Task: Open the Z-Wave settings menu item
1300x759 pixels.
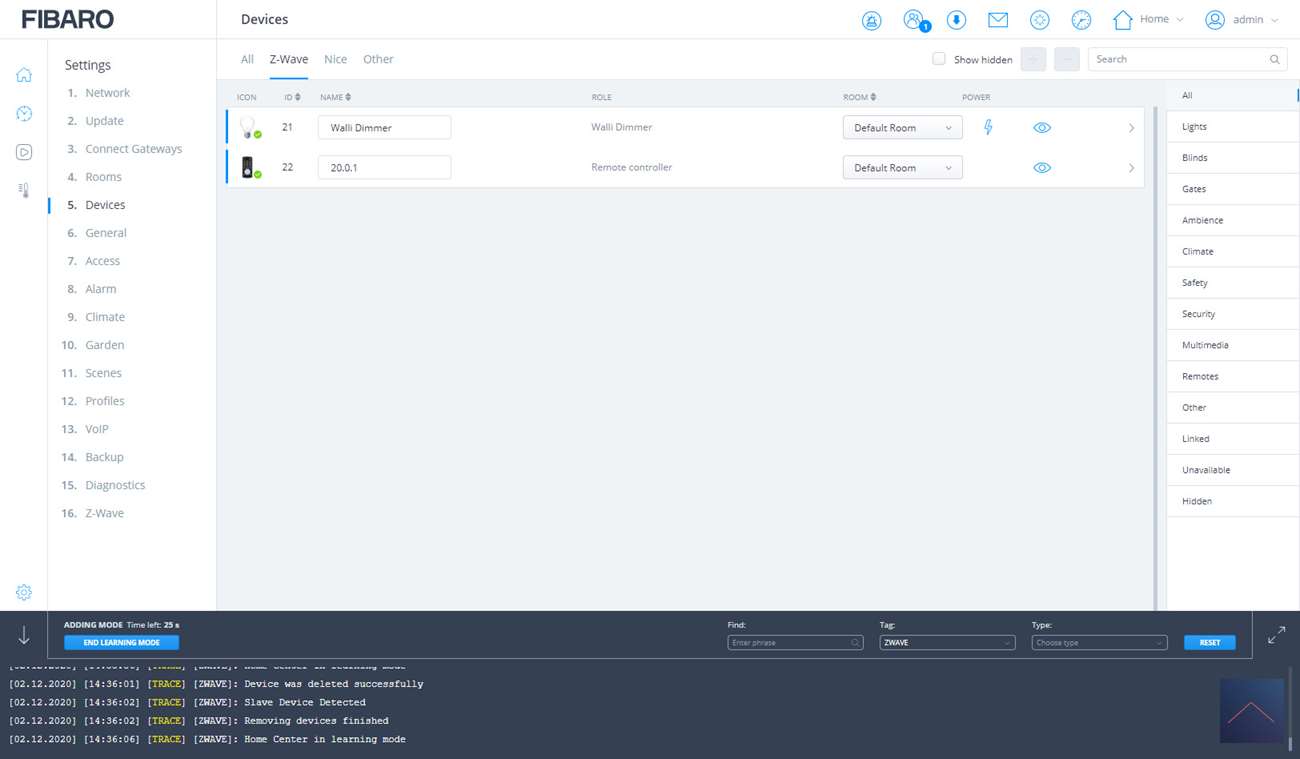Action: tap(104, 513)
